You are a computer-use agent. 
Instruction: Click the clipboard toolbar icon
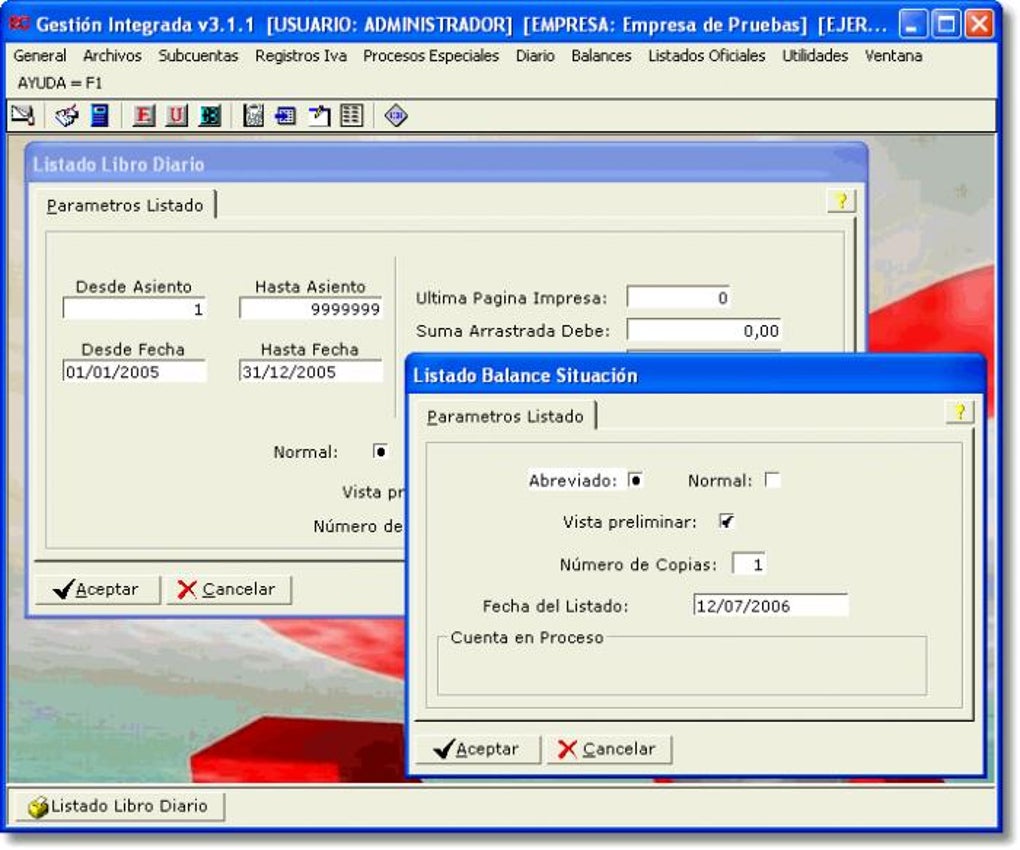coord(253,116)
